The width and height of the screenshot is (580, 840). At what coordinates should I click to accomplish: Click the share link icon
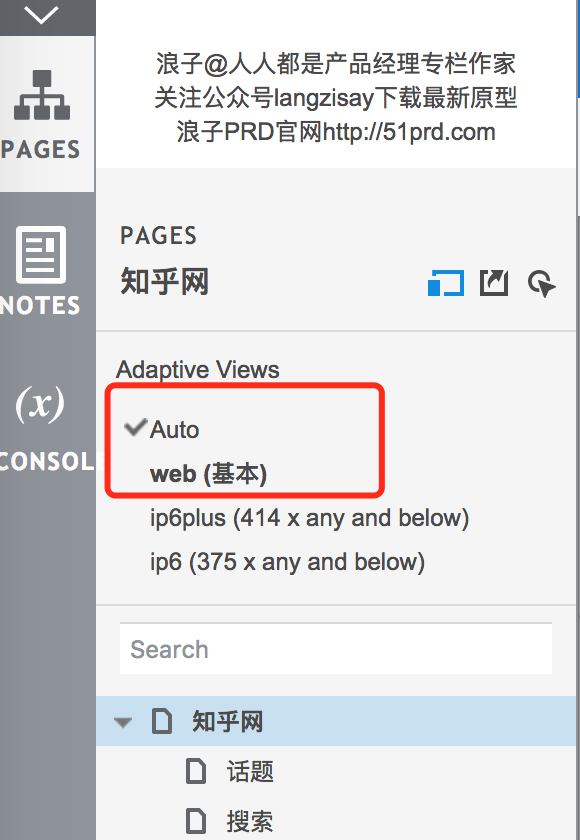pos(493,282)
